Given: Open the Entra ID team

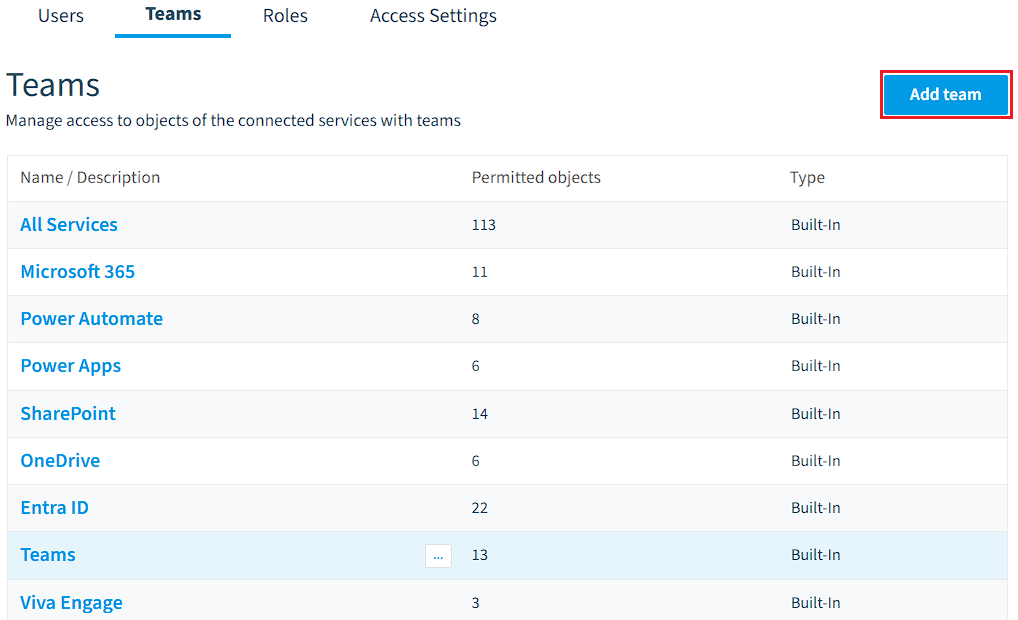Looking at the screenshot, I should 55,508.
